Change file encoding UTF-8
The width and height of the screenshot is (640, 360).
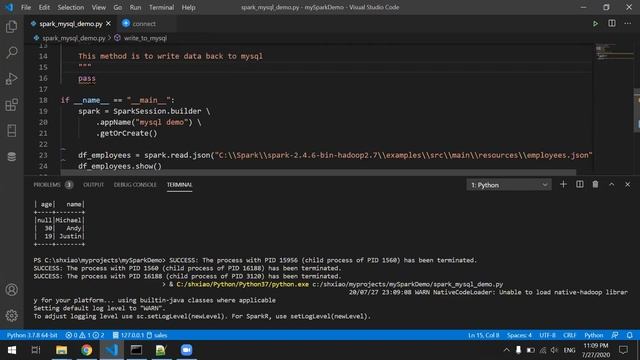(547, 335)
